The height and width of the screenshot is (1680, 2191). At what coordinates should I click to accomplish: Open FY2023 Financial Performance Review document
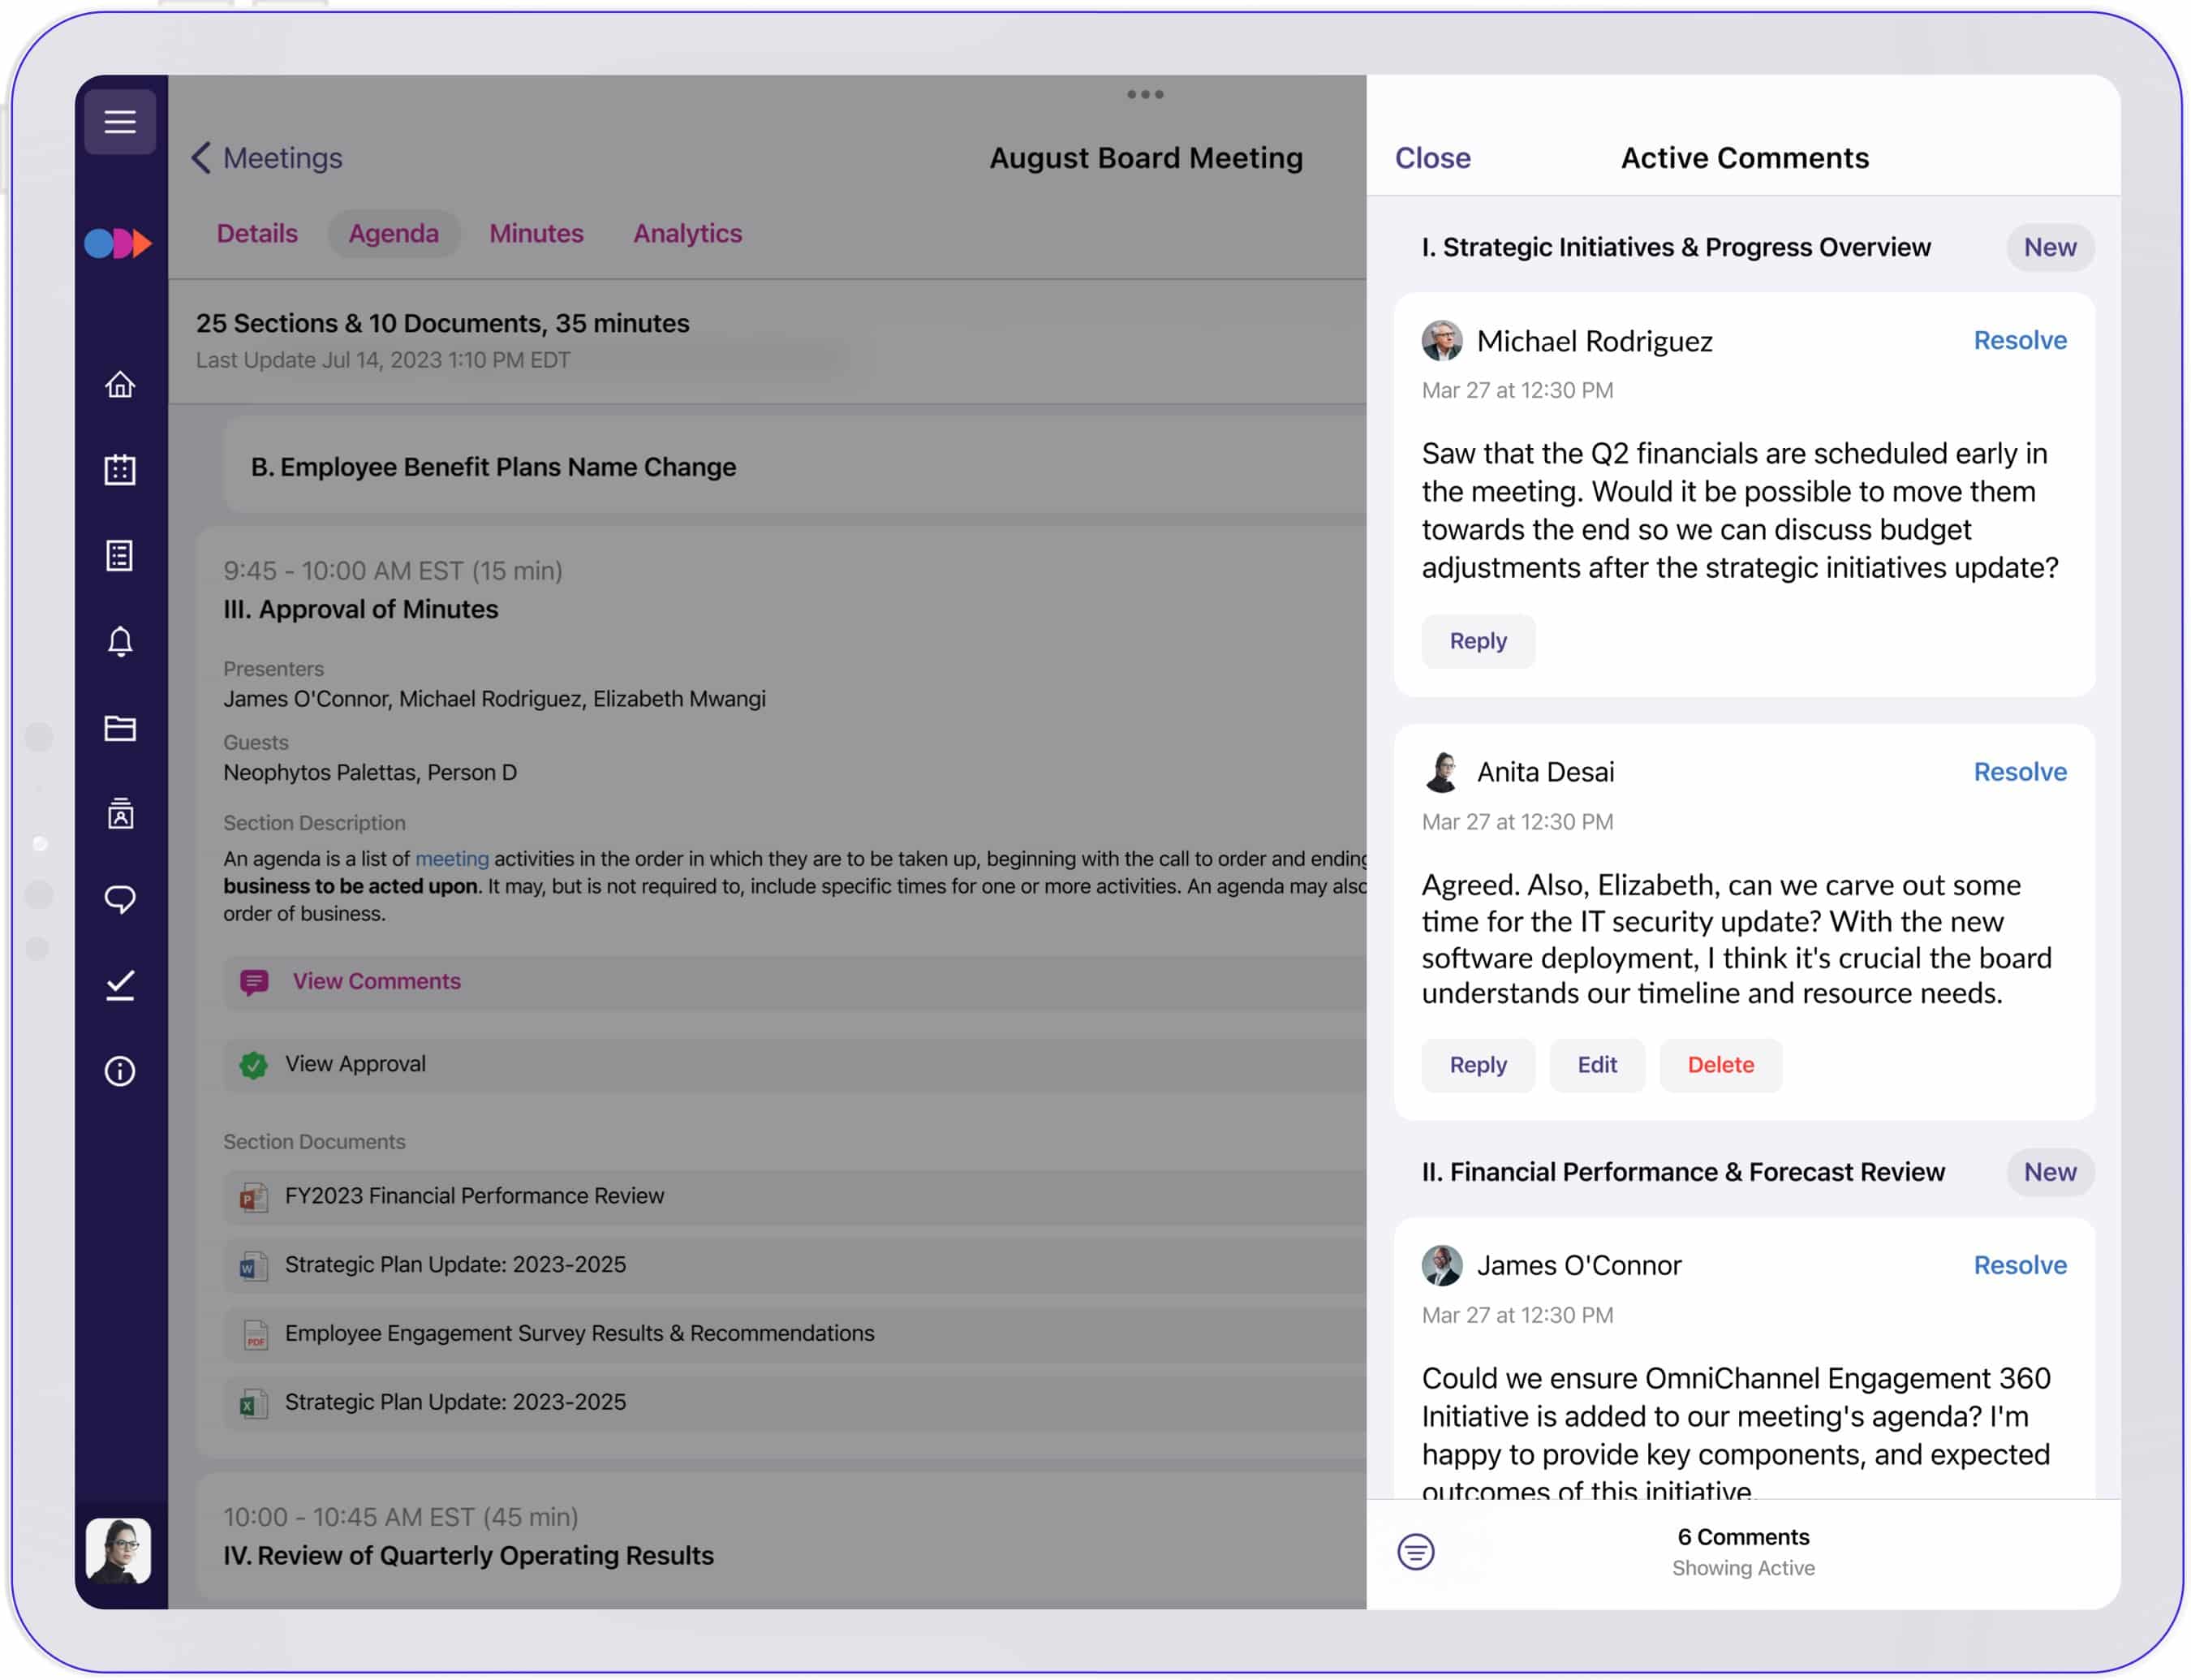tap(474, 1196)
